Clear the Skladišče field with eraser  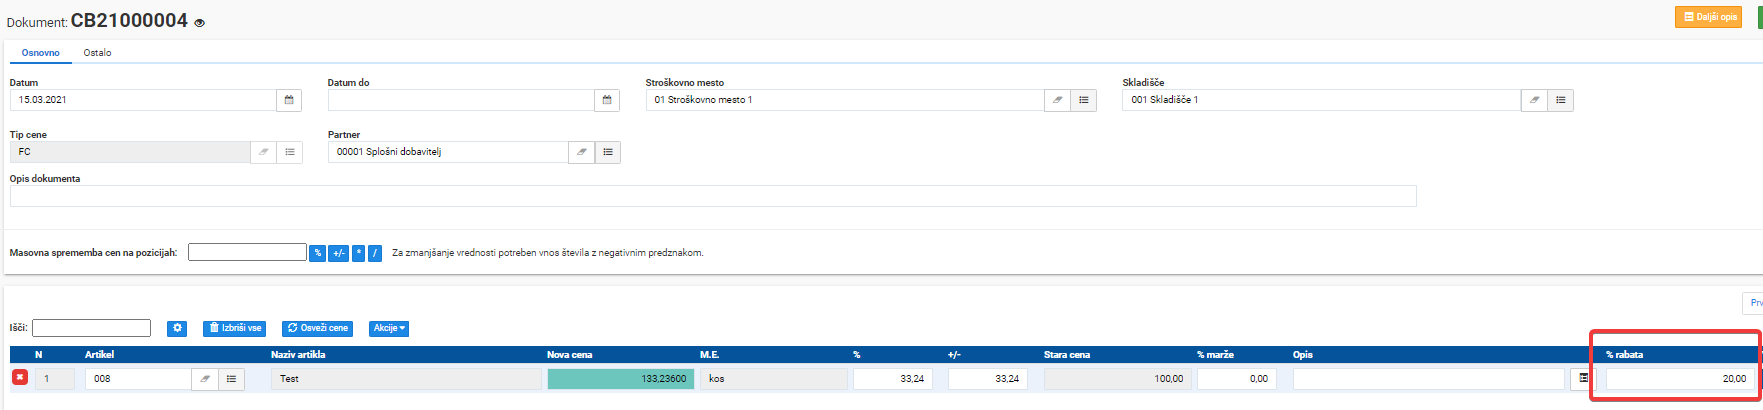(x=1534, y=100)
